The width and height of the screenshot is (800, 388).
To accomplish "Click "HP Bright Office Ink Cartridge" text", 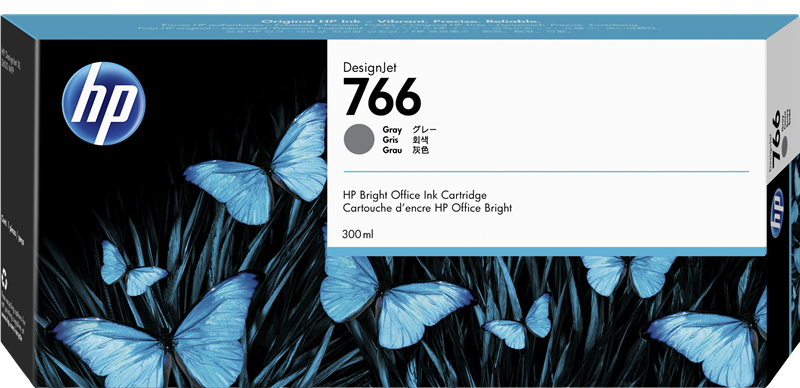I will click(x=415, y=196).
